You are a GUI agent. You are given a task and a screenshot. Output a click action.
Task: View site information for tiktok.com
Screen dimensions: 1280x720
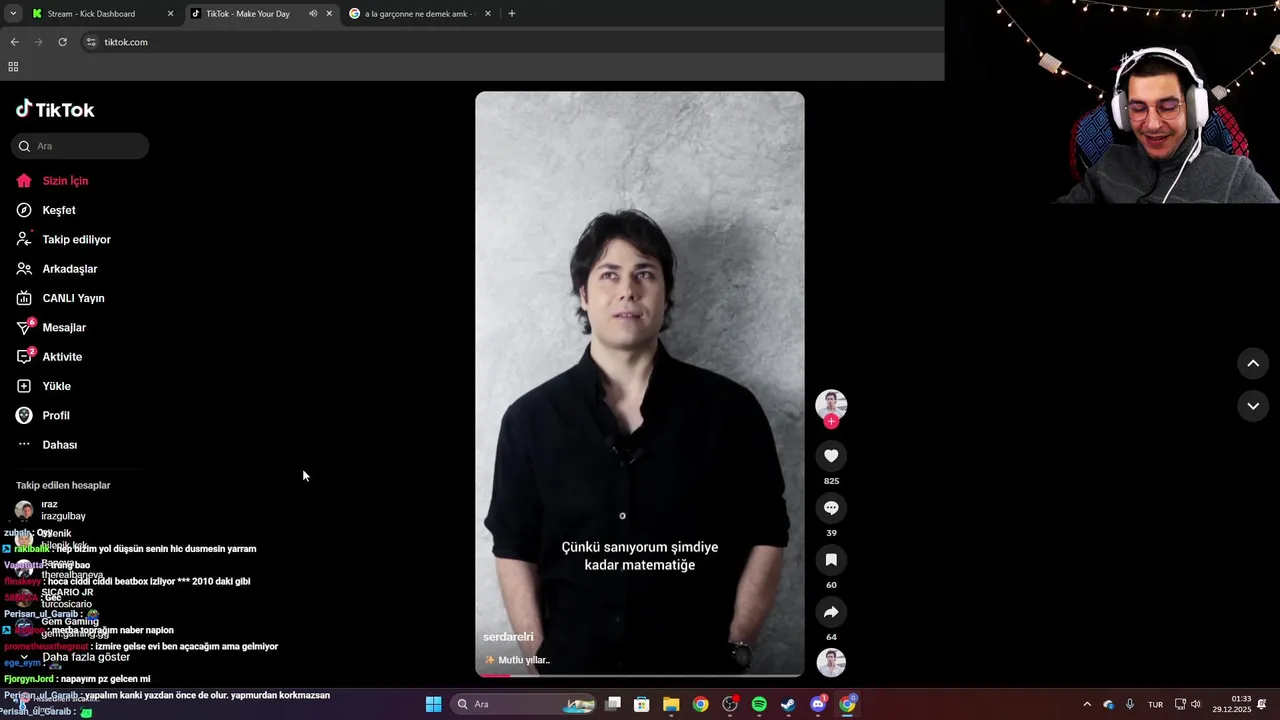click(91, 42)
